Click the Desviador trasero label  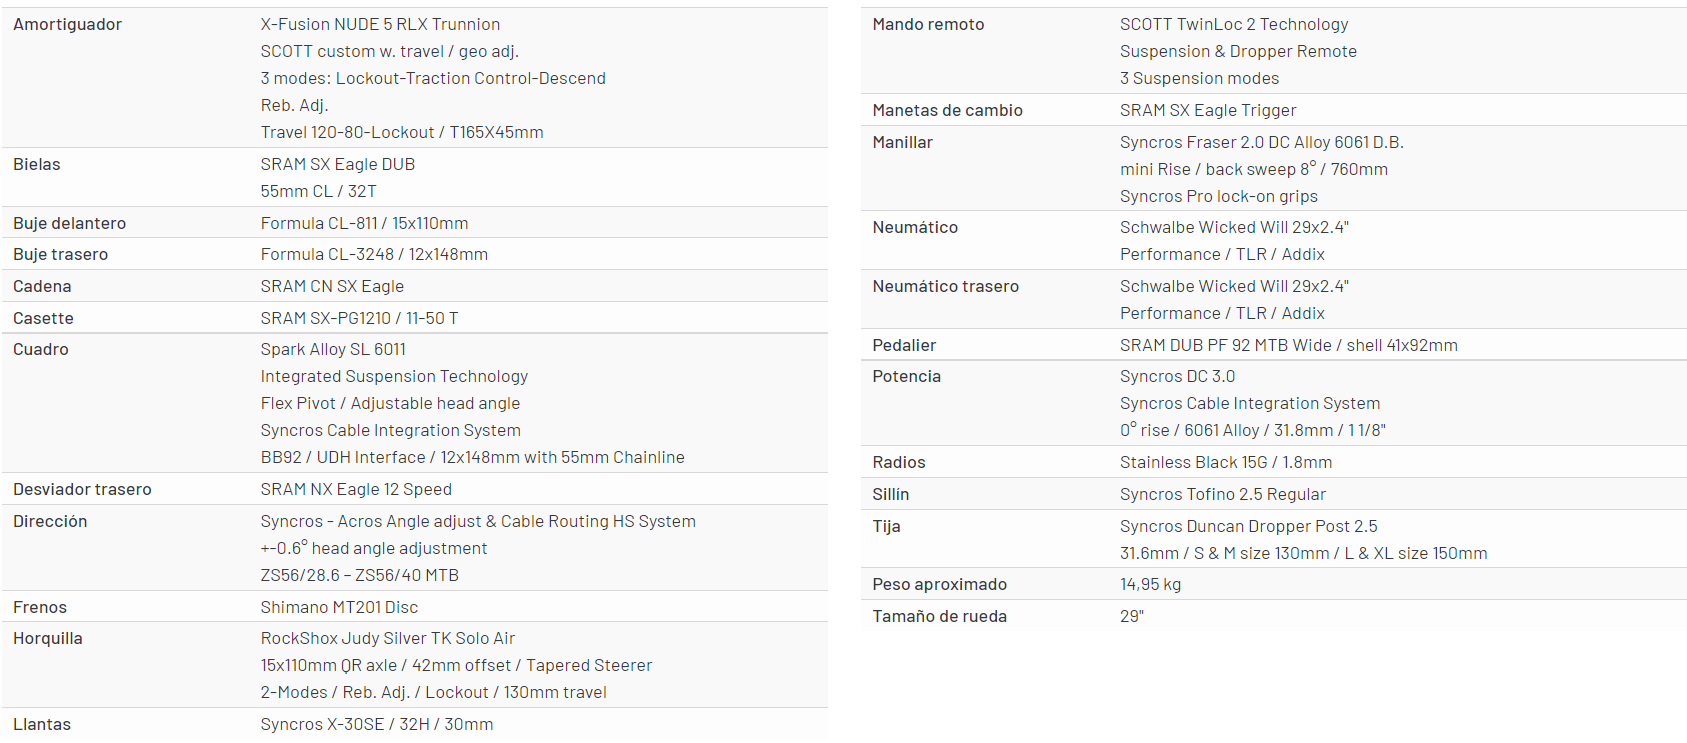(x=82, y=489)
